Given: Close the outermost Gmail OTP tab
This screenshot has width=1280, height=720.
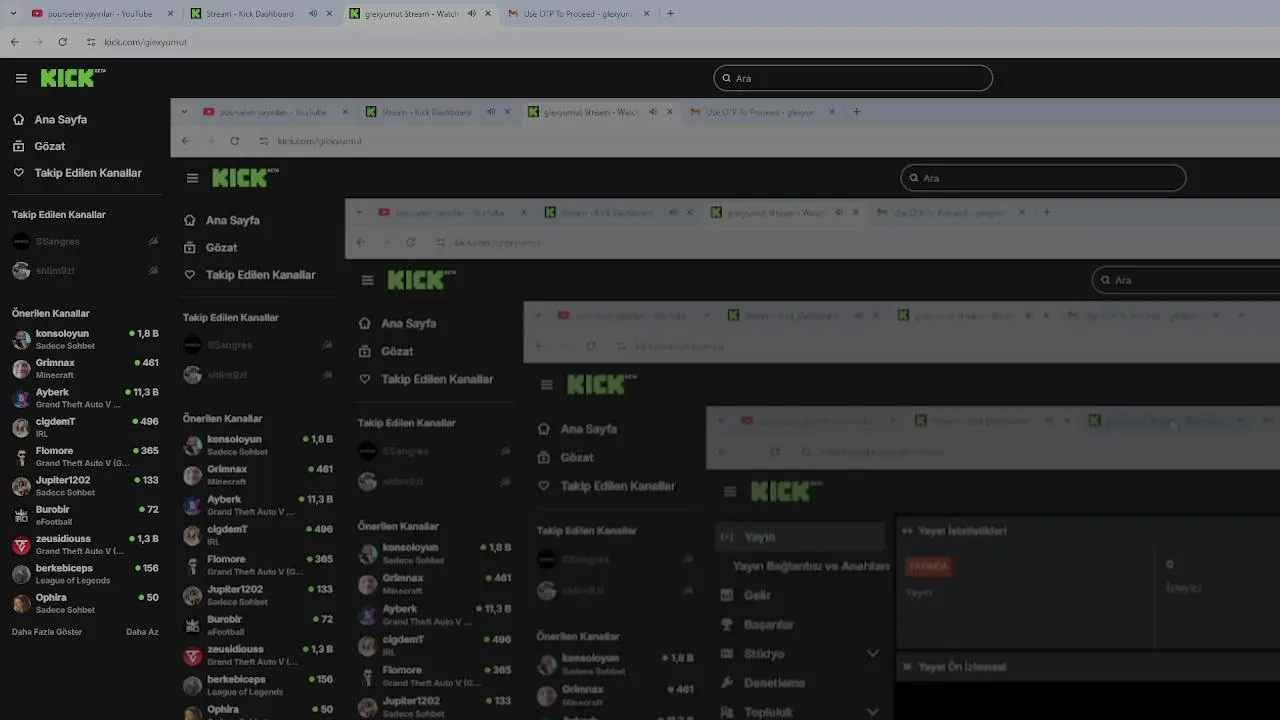Looking at the screenshot, I should click(647, 14).
